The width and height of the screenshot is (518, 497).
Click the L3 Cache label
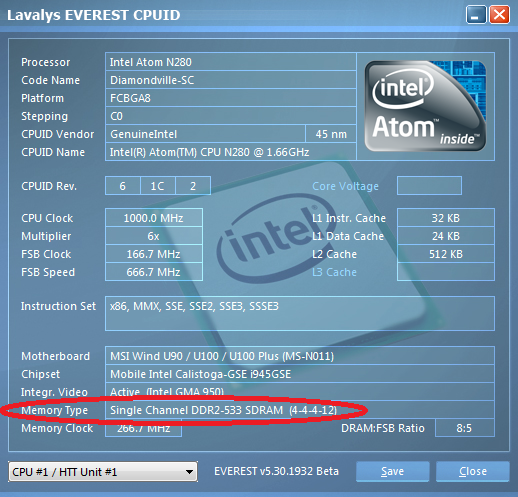334,272
